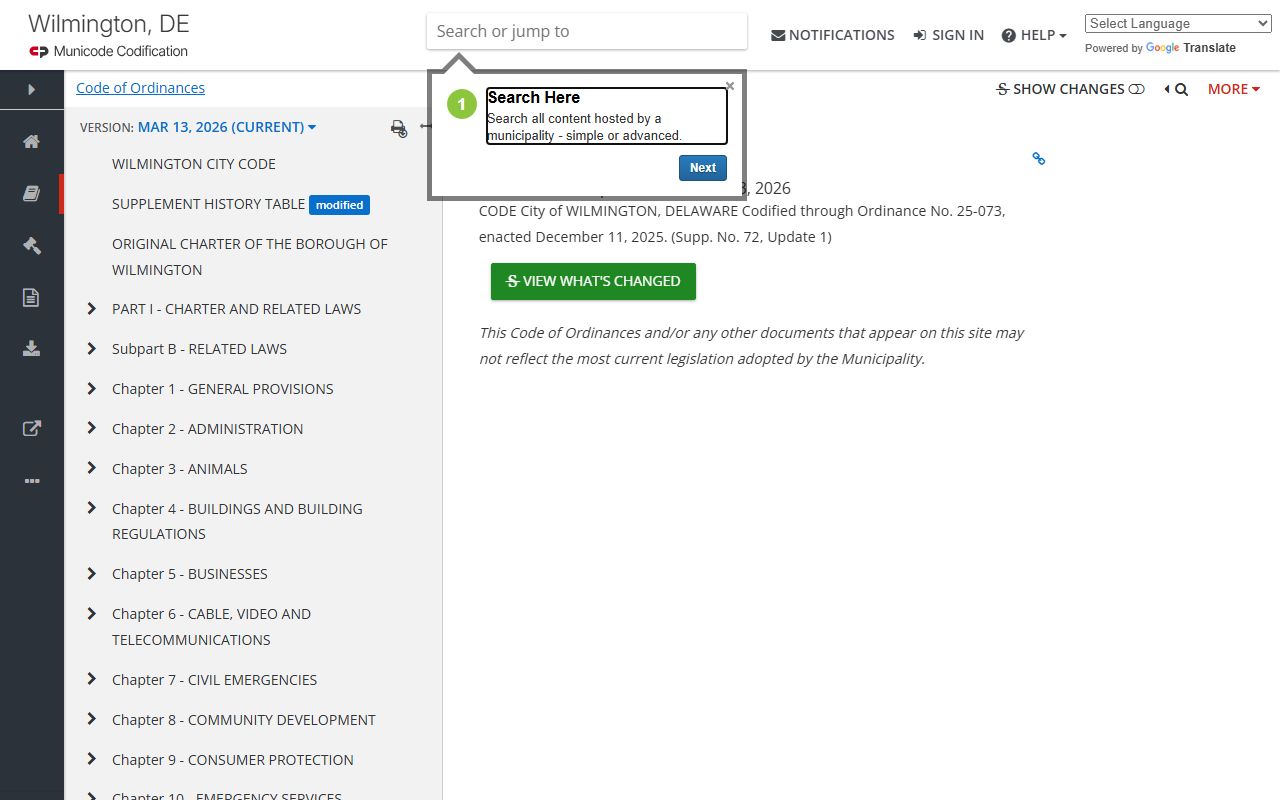Click the gavel icon in sidebar

[x=32, y=245]
